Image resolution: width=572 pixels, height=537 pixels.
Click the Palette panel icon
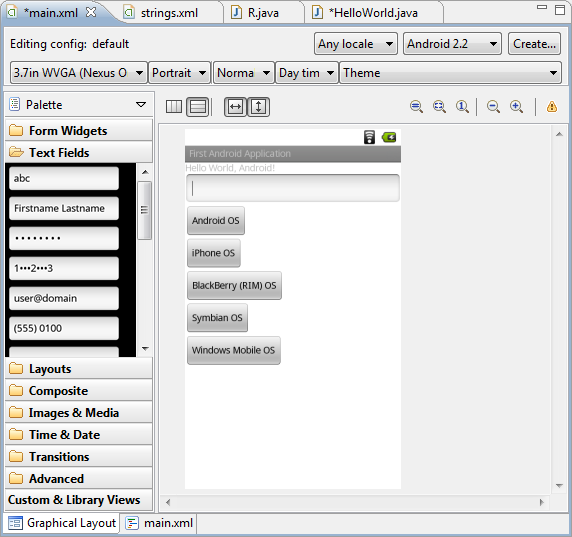[15, 104]
